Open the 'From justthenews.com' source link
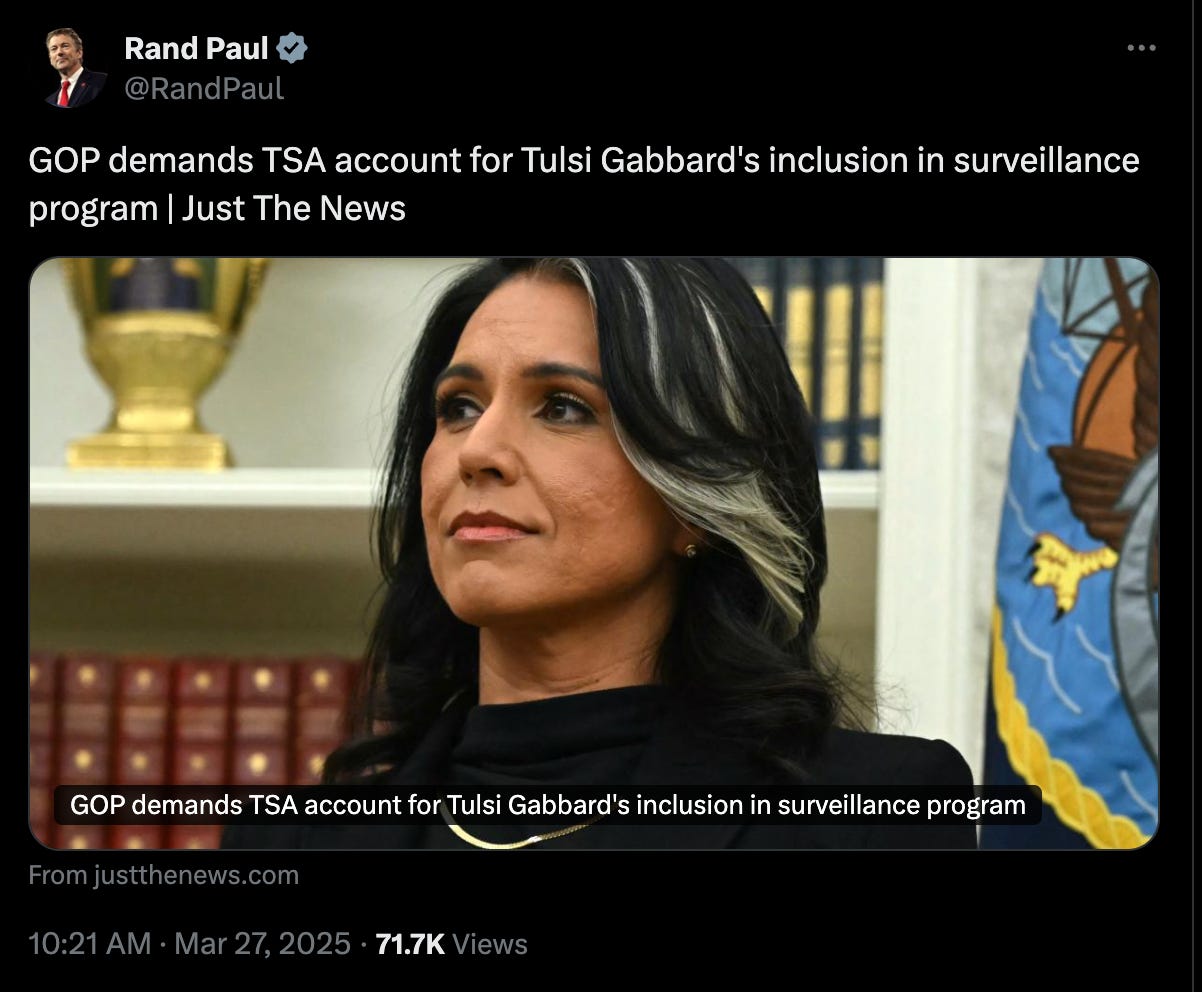Viewport: 1202px width, 992px height. (164, 876)
